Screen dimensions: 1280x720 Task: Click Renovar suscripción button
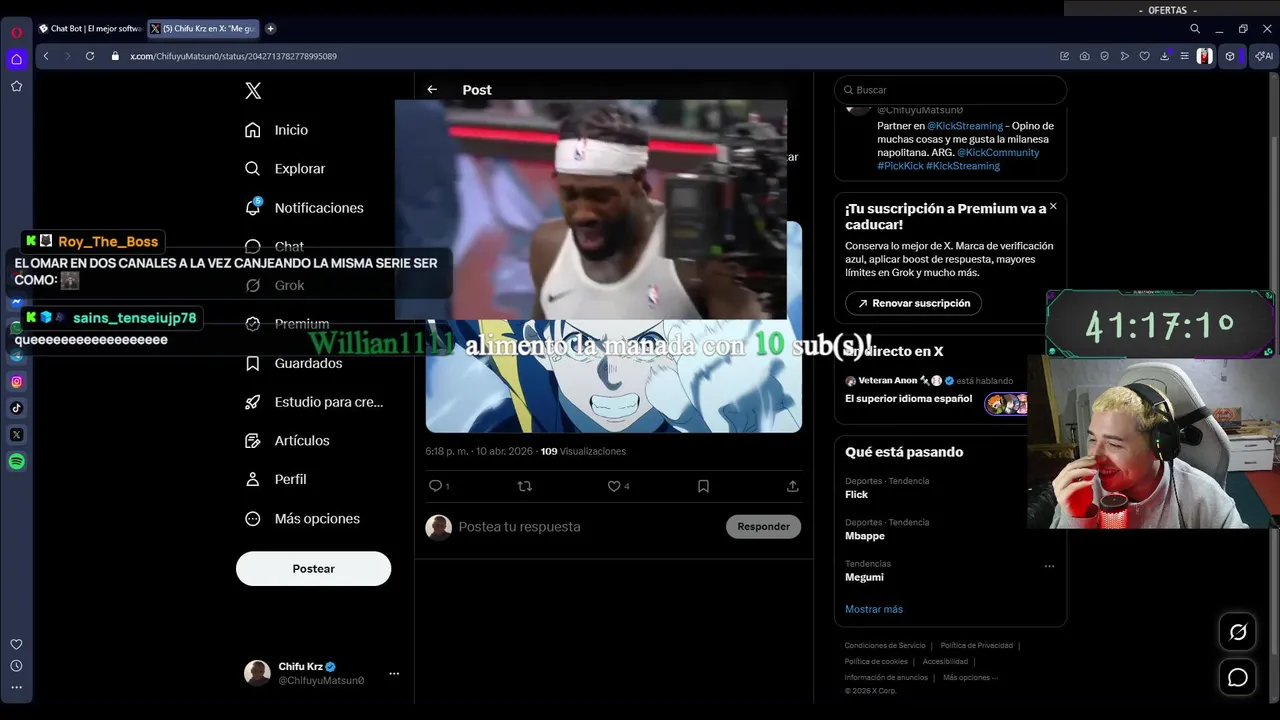point(913,303)
